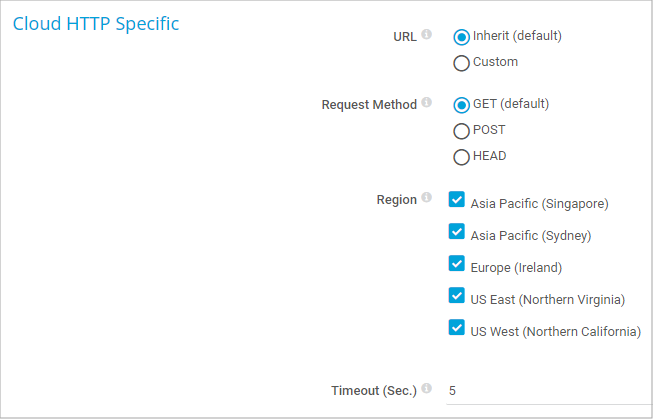Select the Custom URL radio button

pos(461,63)
